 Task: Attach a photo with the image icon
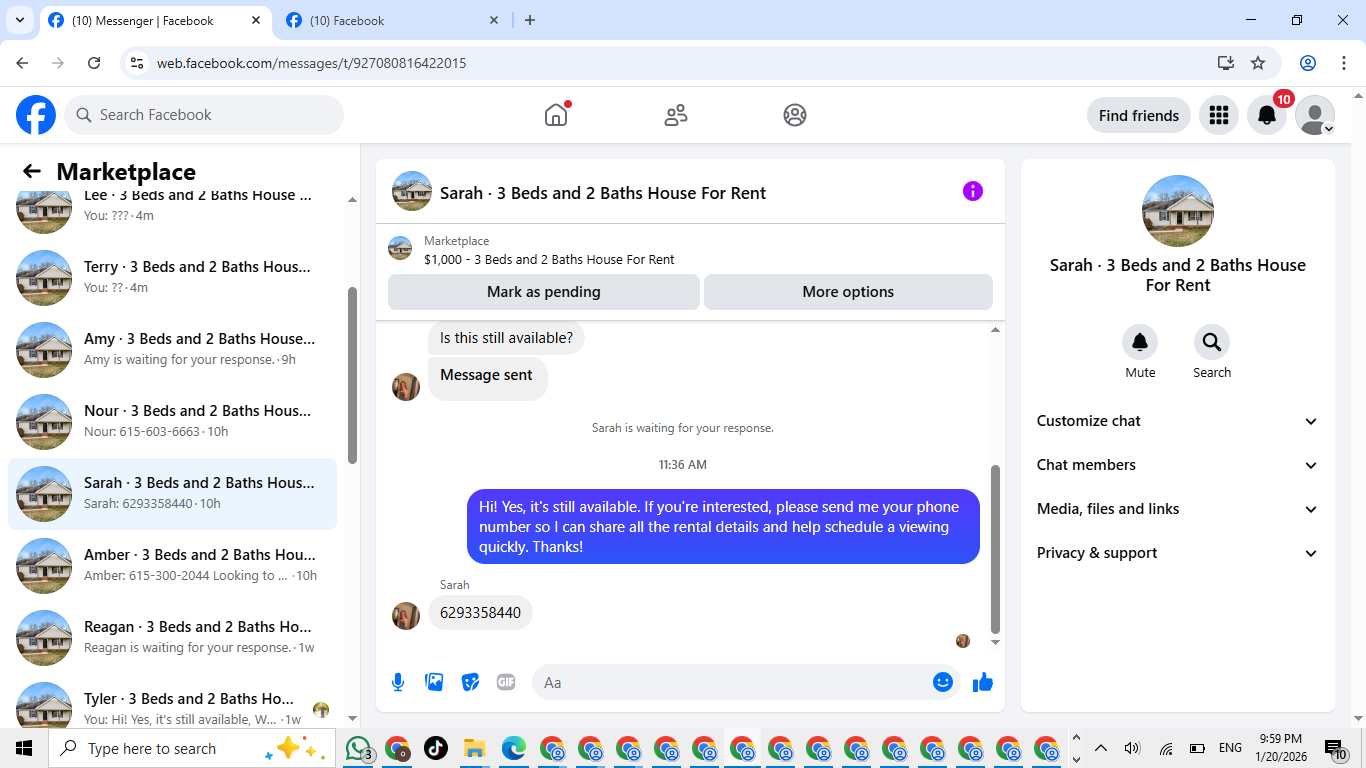(x=434, y=682)
